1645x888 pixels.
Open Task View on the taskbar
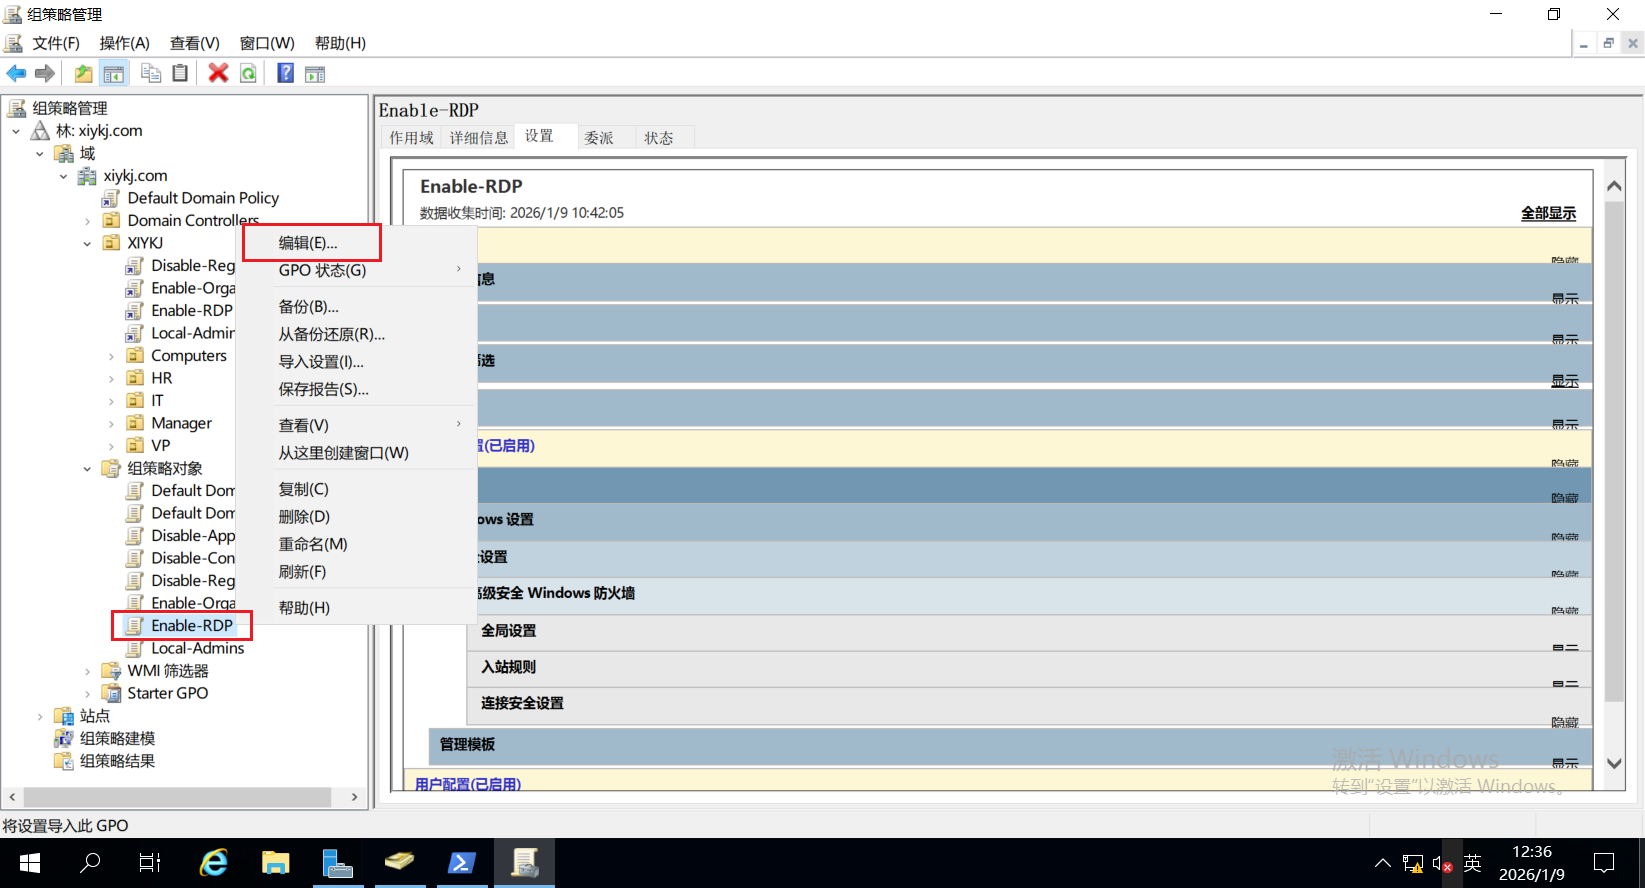coord(150,863)
